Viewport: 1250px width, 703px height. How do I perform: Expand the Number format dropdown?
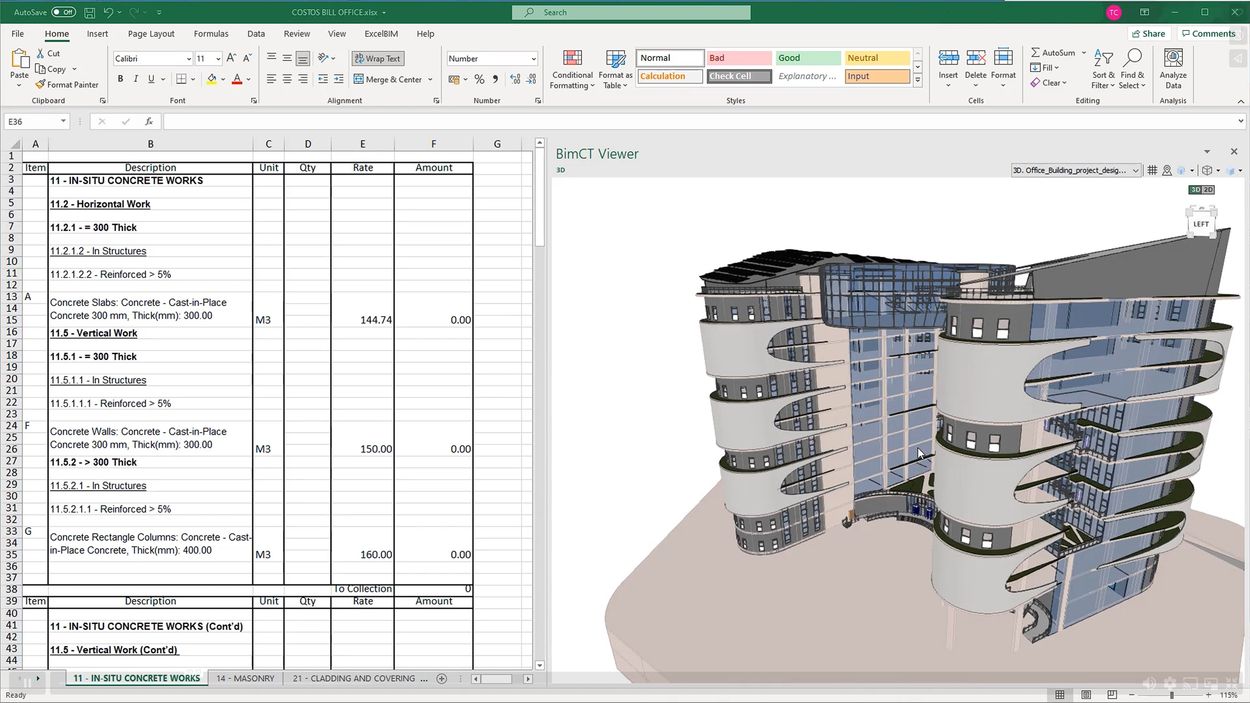(x=533, y=59)
